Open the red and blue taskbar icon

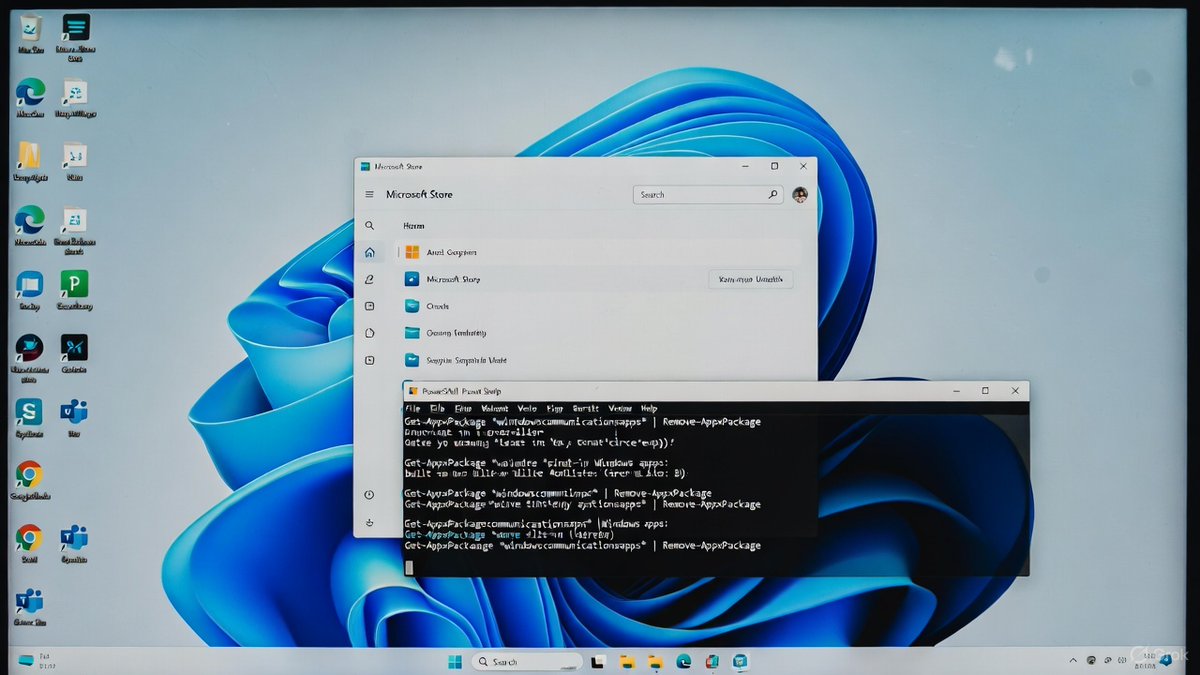coord(712,661)
